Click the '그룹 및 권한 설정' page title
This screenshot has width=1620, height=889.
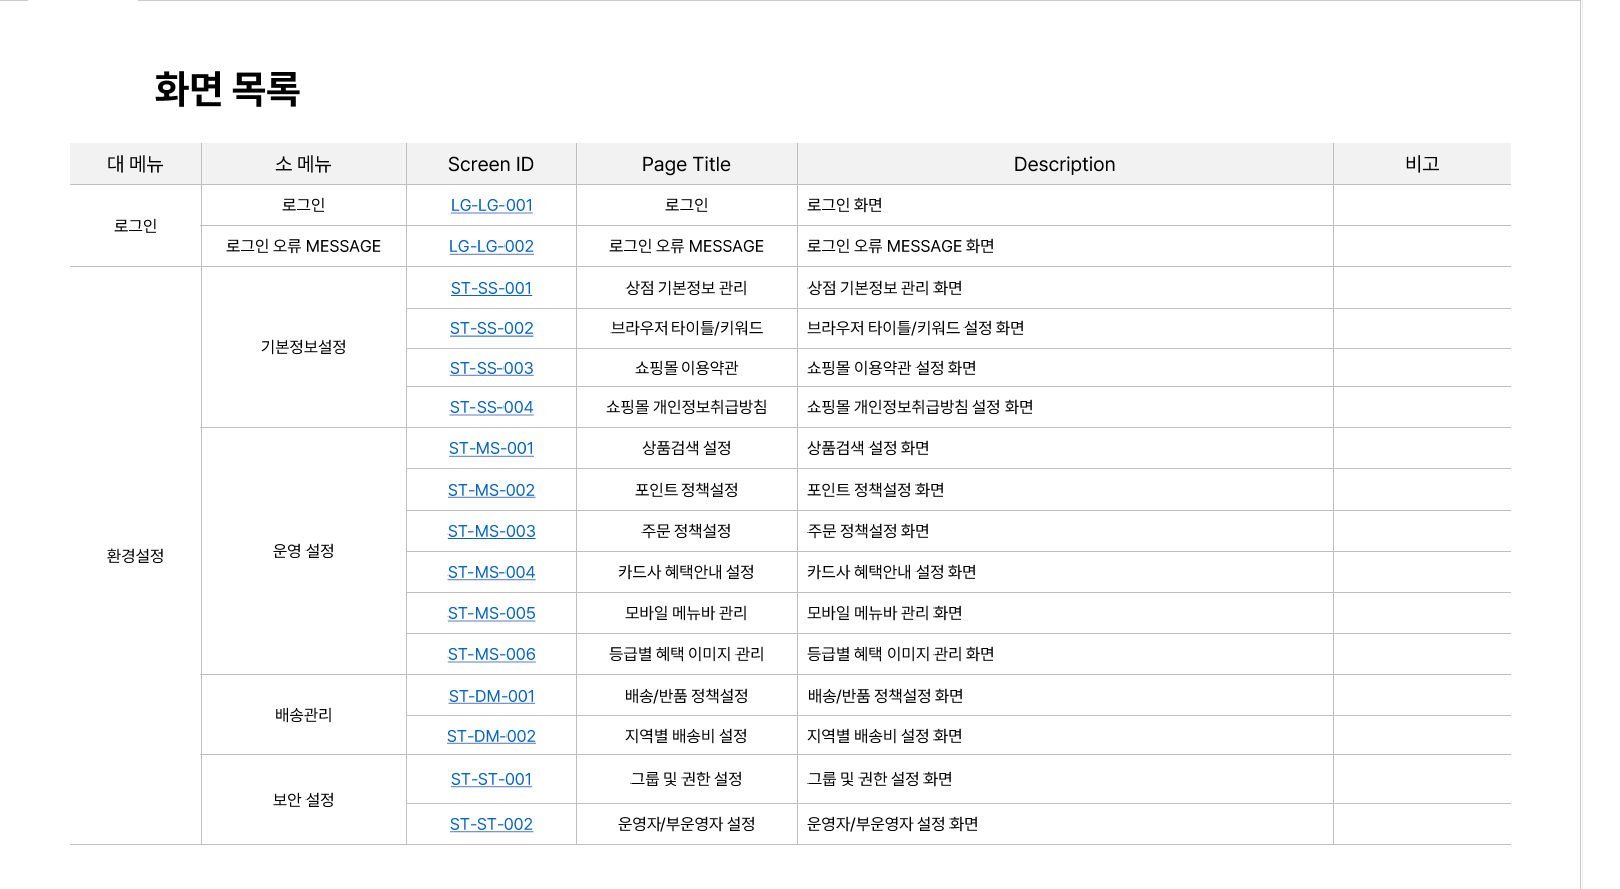pyautogui.click(x=686, y=779)
